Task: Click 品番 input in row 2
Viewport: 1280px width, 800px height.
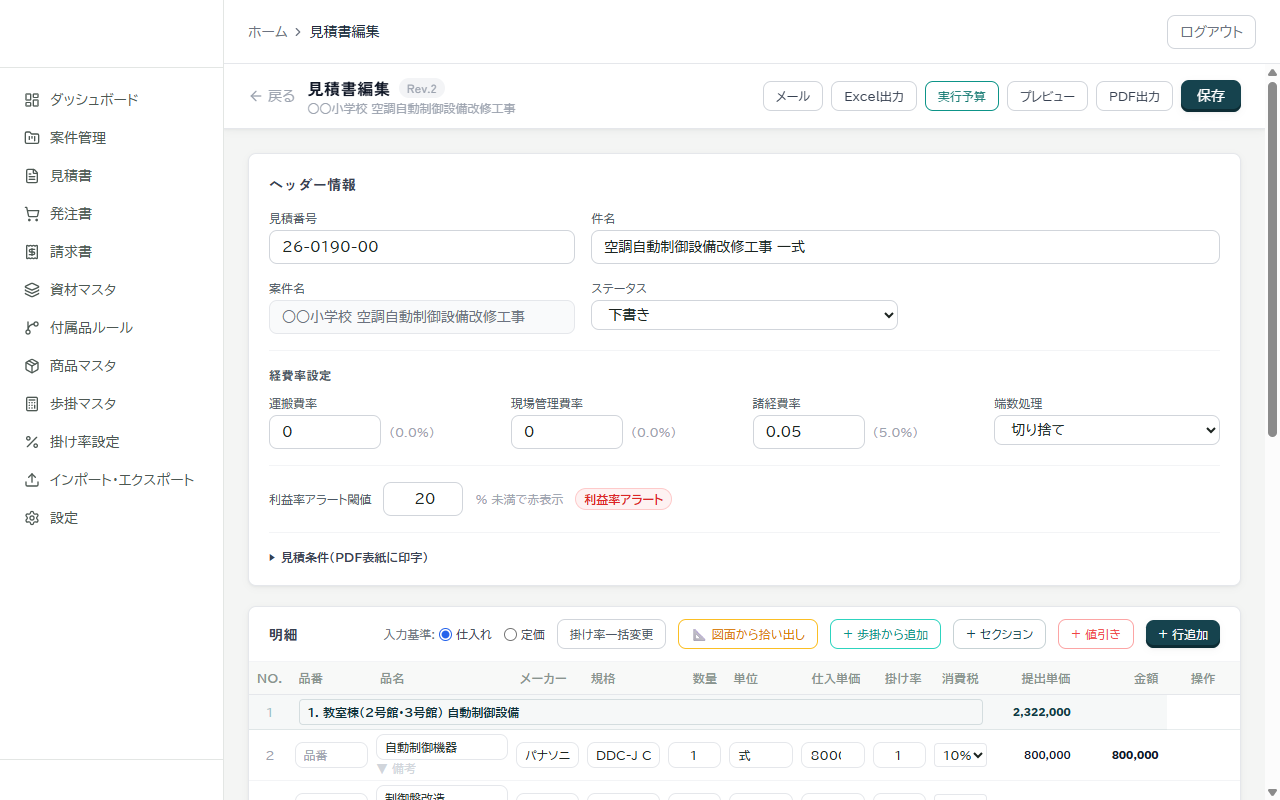Action: click(x=331, y=755)
